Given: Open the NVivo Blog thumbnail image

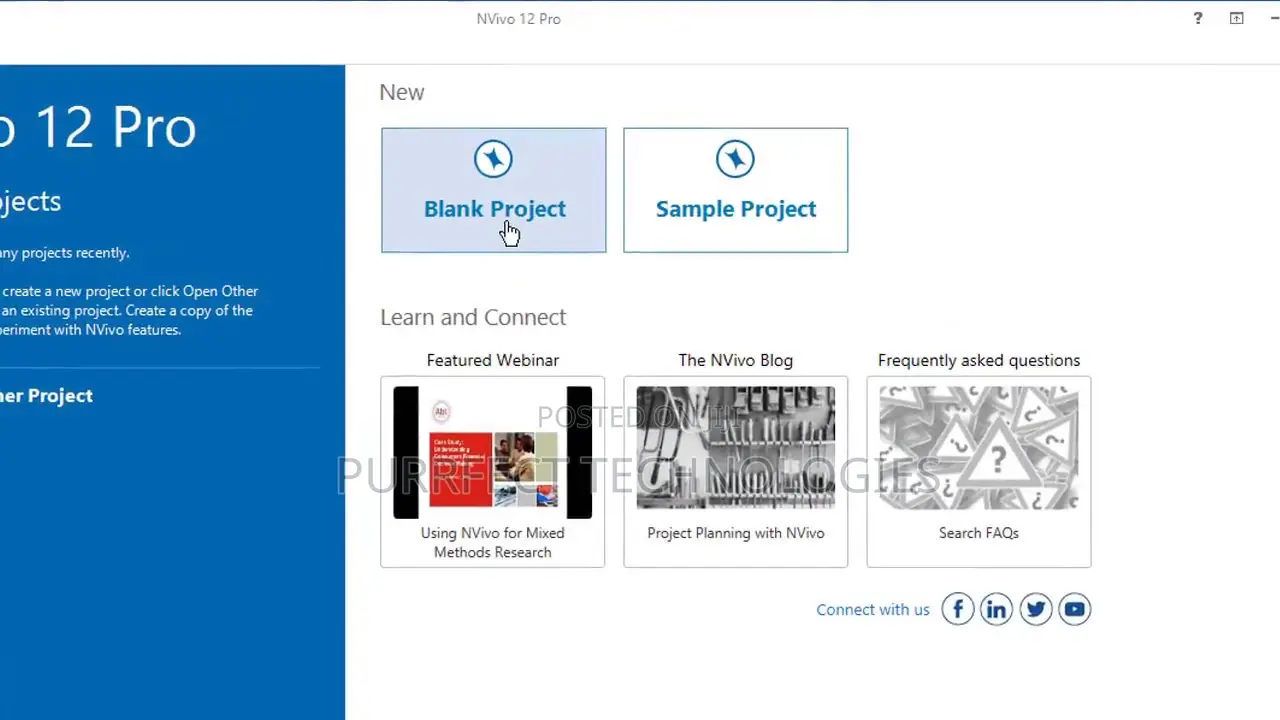Looking at the screenshot, I should click(735, 447).
